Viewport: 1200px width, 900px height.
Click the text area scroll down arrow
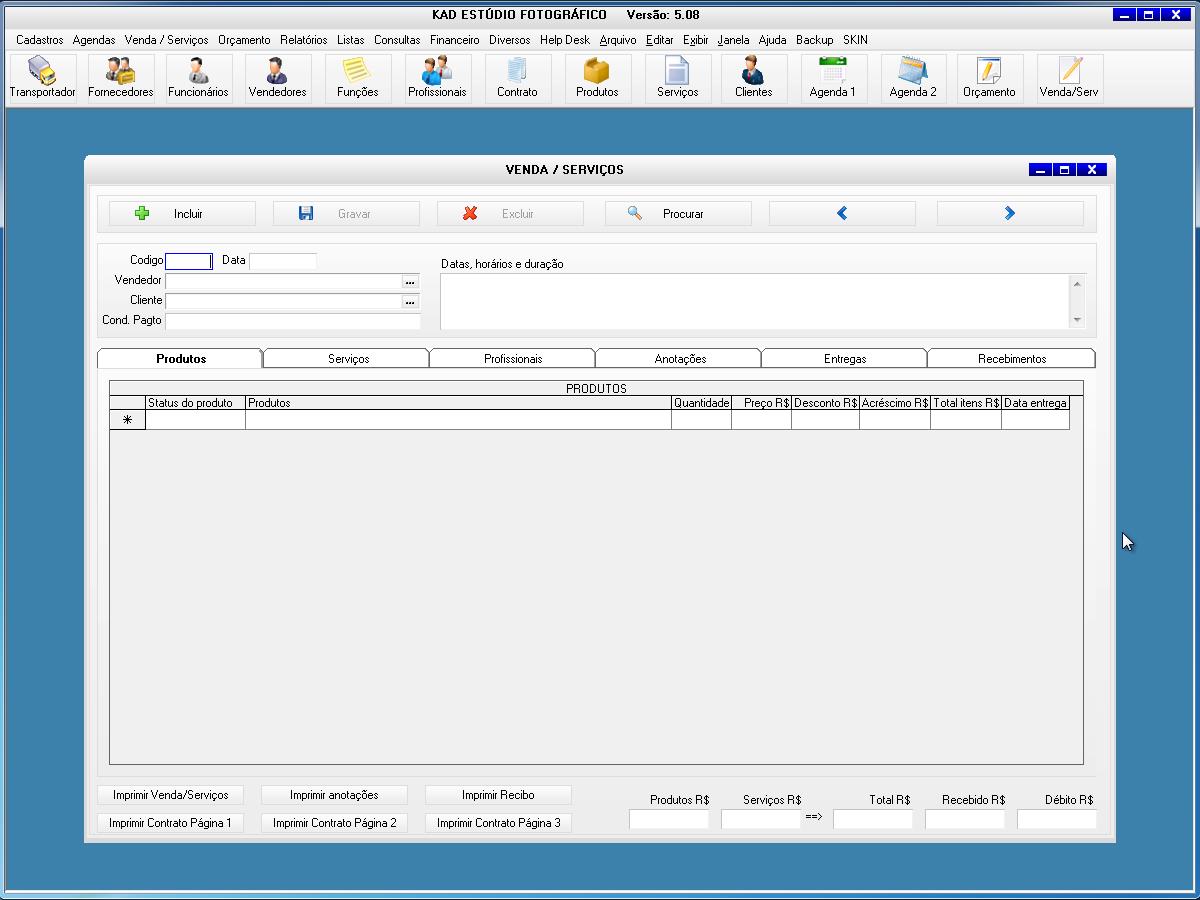click(1077, 320)
